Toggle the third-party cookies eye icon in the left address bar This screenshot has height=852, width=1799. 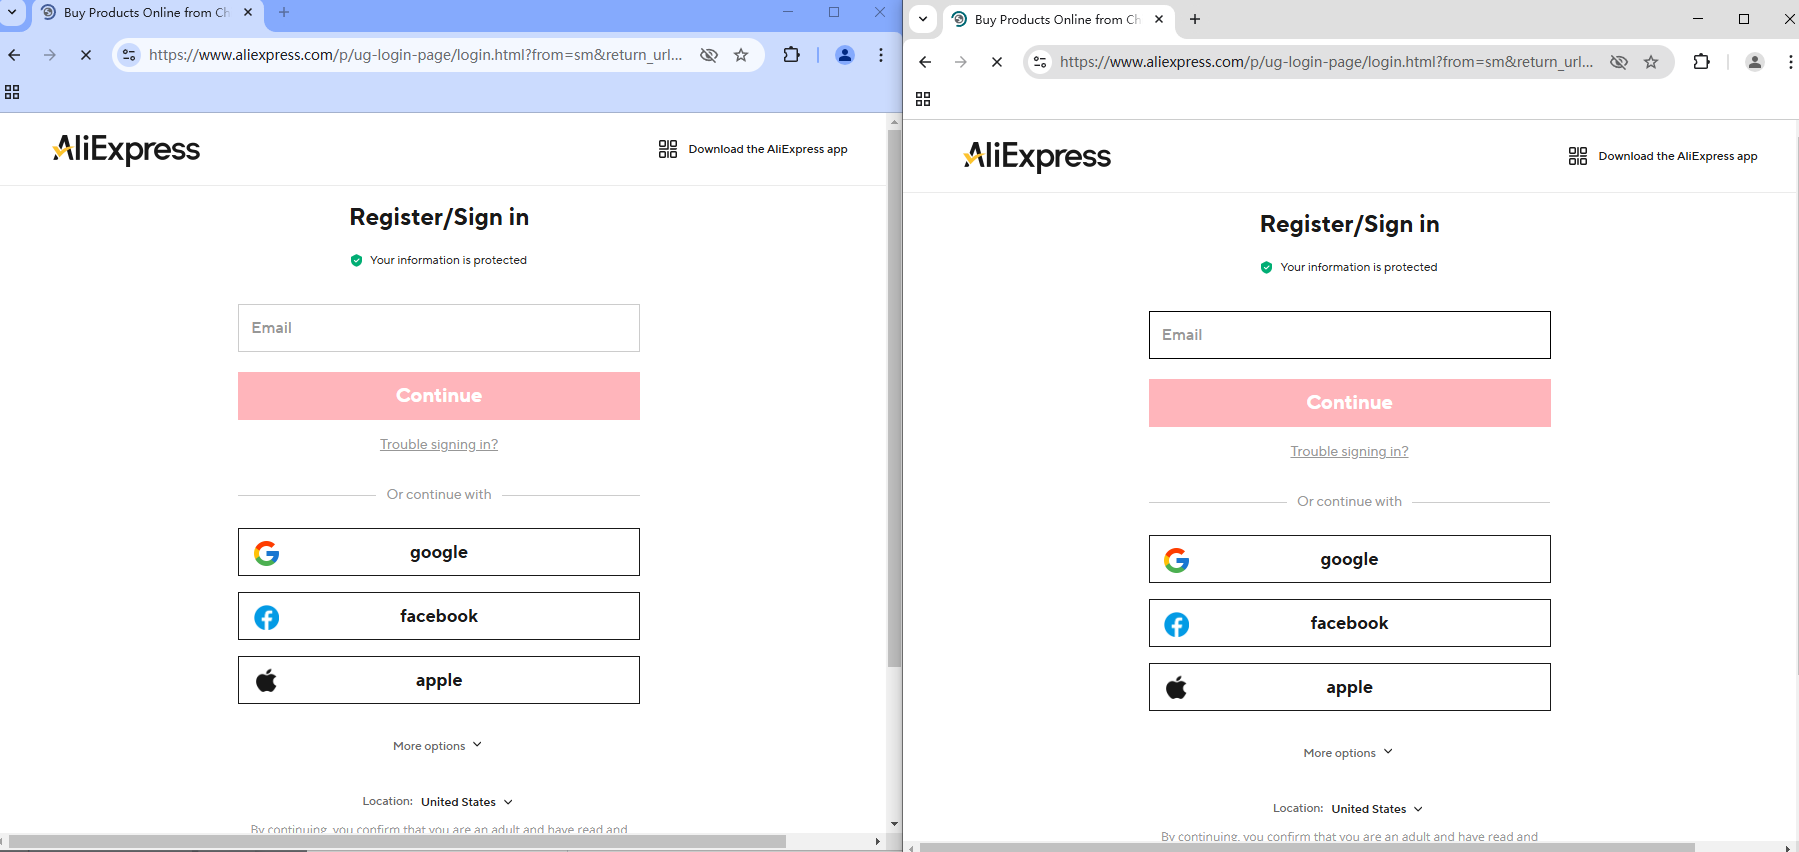(709, 55)
